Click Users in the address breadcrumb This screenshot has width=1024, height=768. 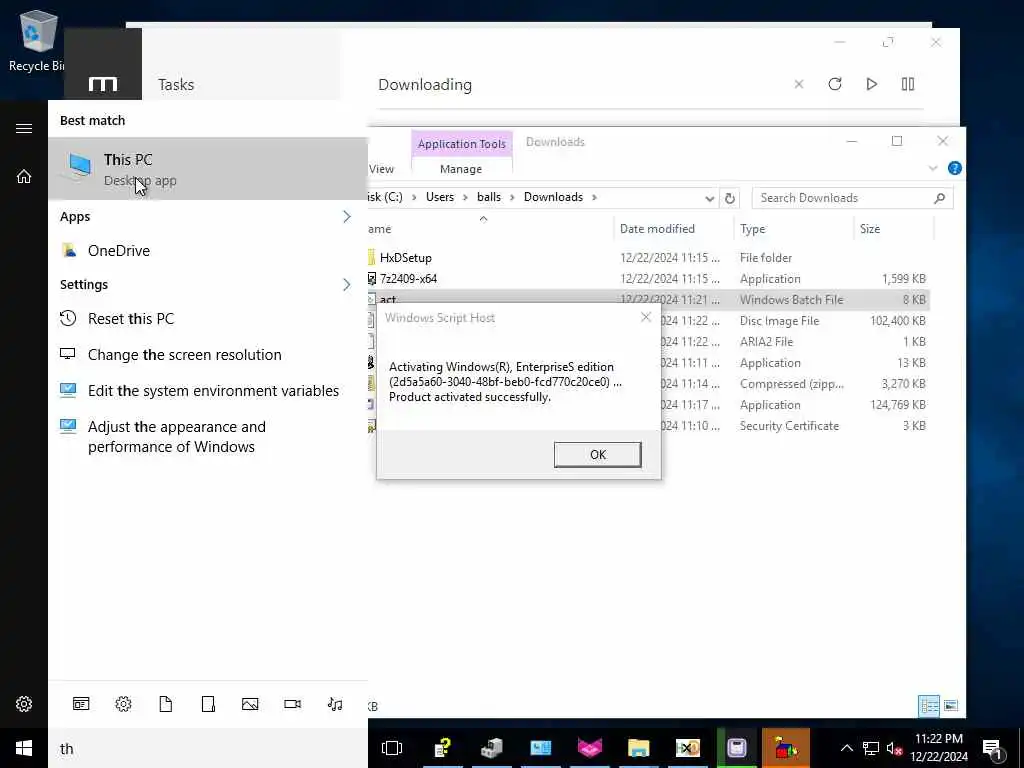coord(440,197)
